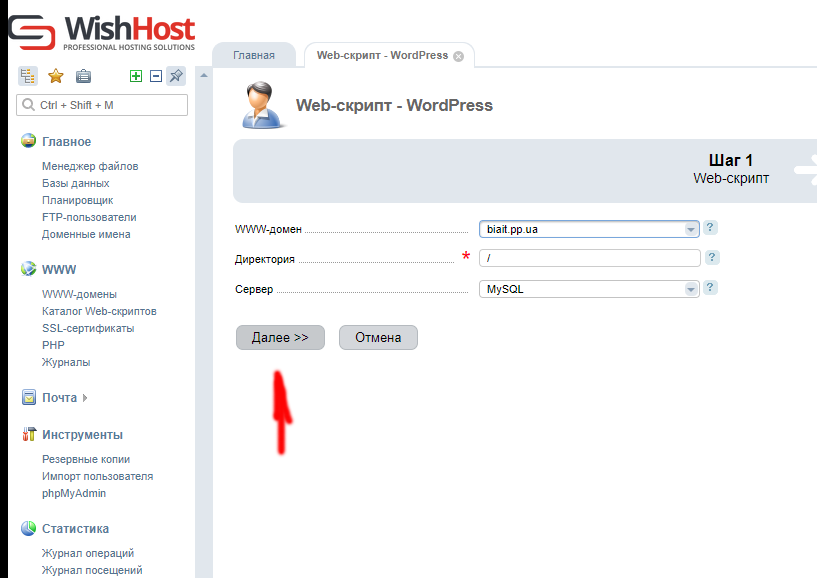The image size is (817, 578).
Task: Click the menu tree view icon
Action: click(28, 76)
